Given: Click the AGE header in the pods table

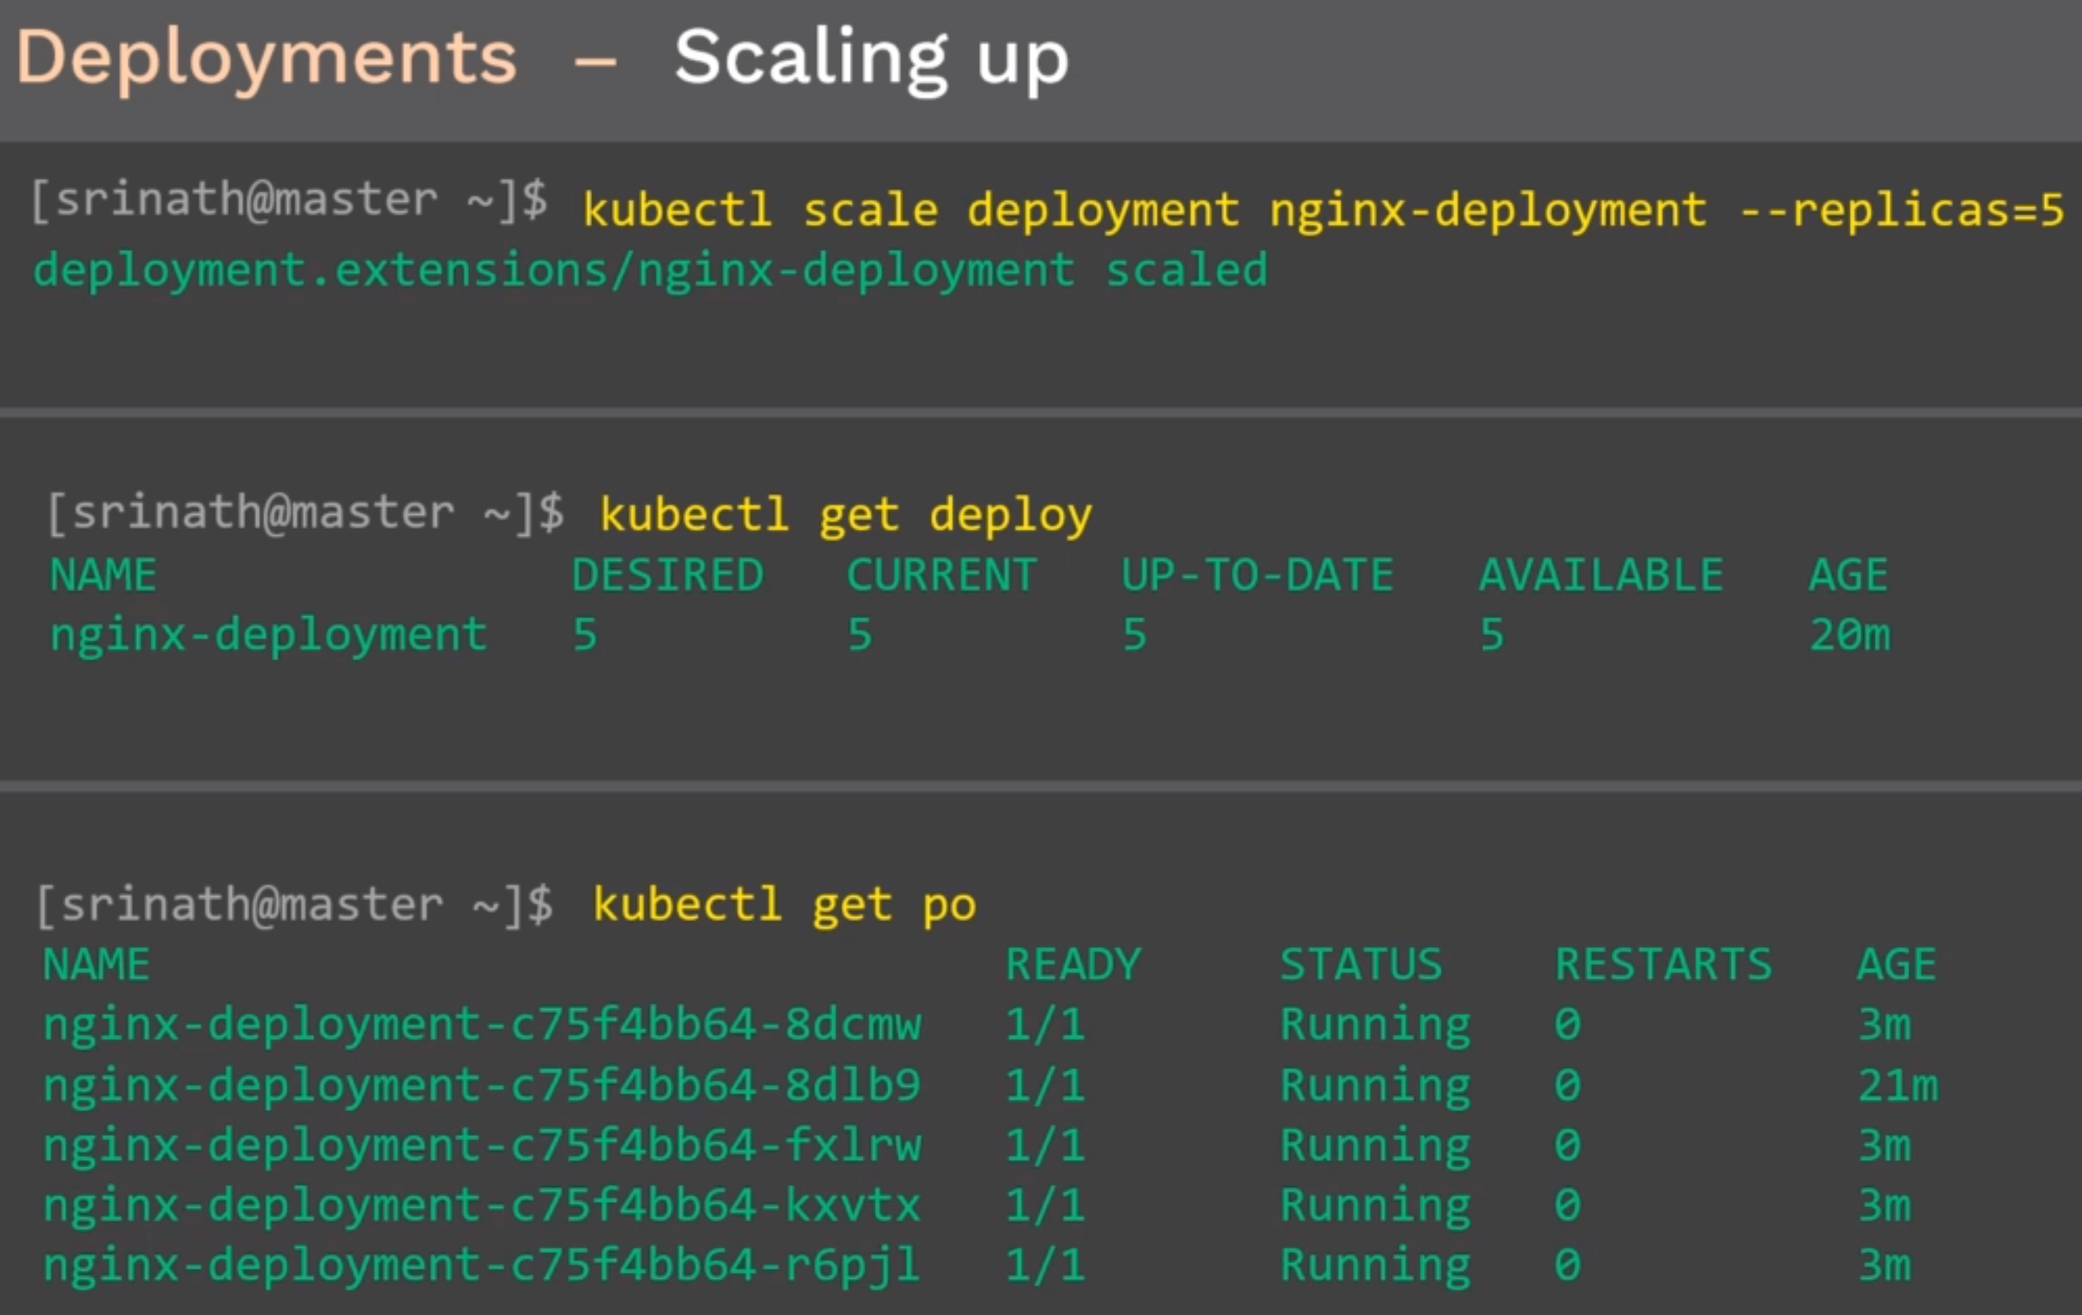Looking at the screenshot, I should coord(1897,965).
